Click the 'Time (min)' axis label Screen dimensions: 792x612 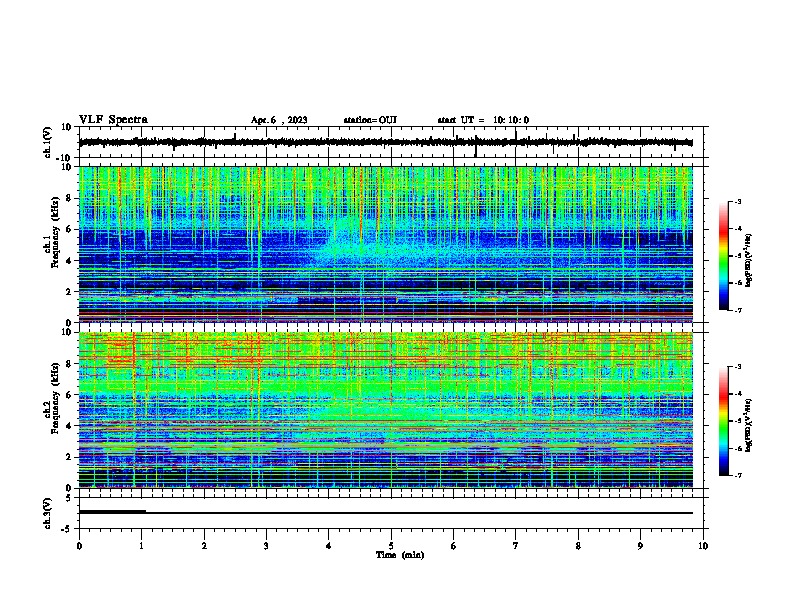(400, 555)
